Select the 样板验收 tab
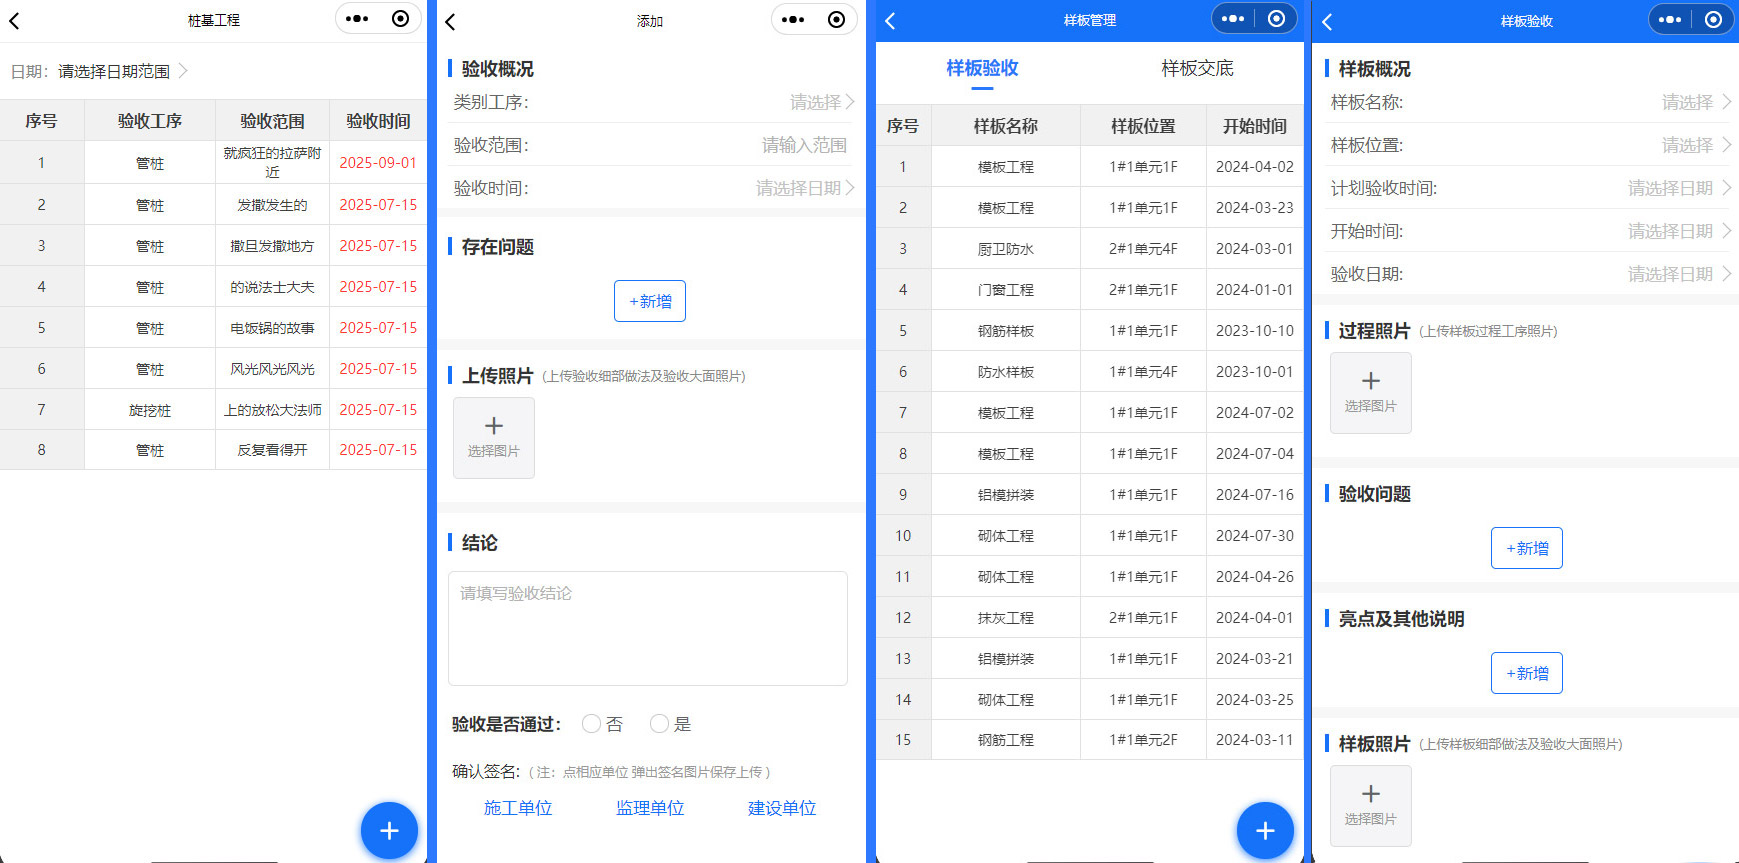 (x=982, y=68)
